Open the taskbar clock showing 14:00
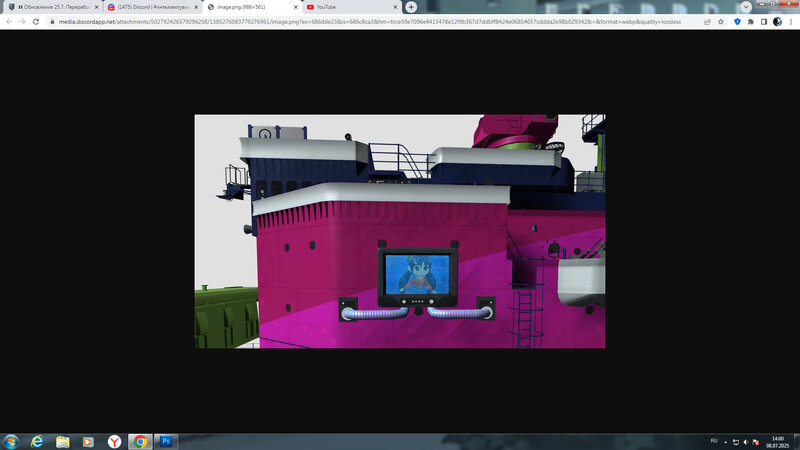Image resolution: width=800 pixels, height=450 pixels. [778, 442]
